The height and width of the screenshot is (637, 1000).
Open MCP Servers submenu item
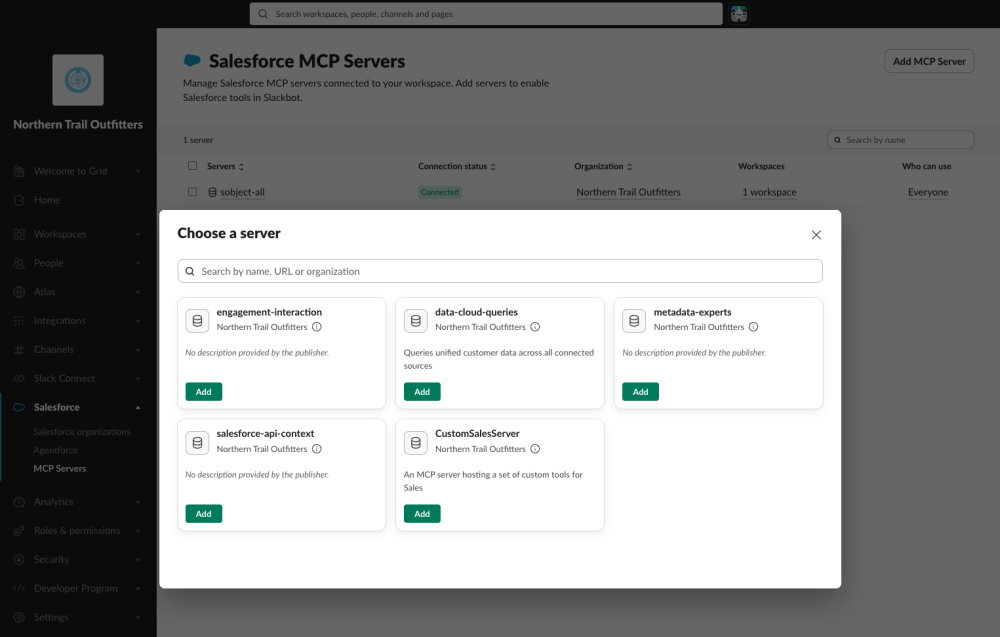coord(60,468)
